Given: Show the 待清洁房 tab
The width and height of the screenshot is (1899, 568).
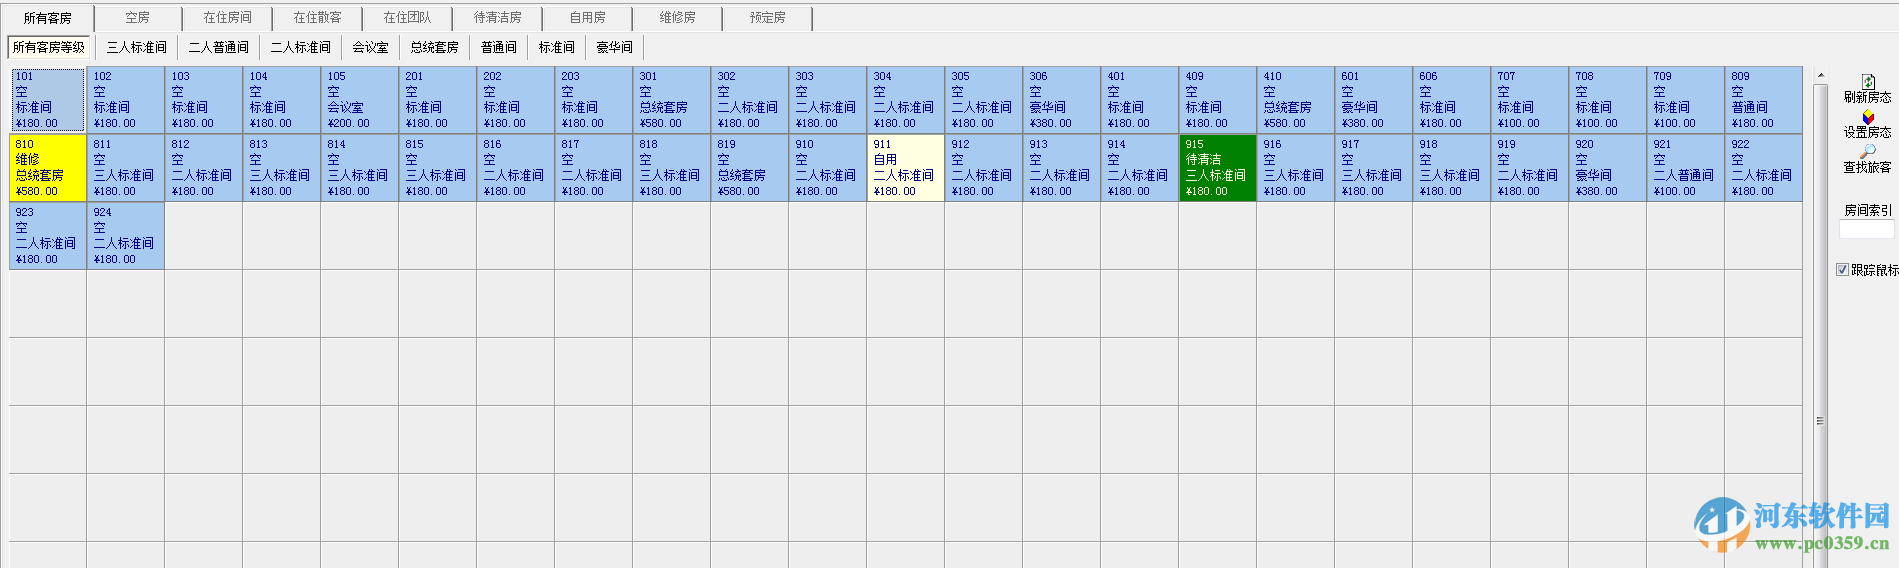Looking at the screenshot, I should (x=498, y=18).
